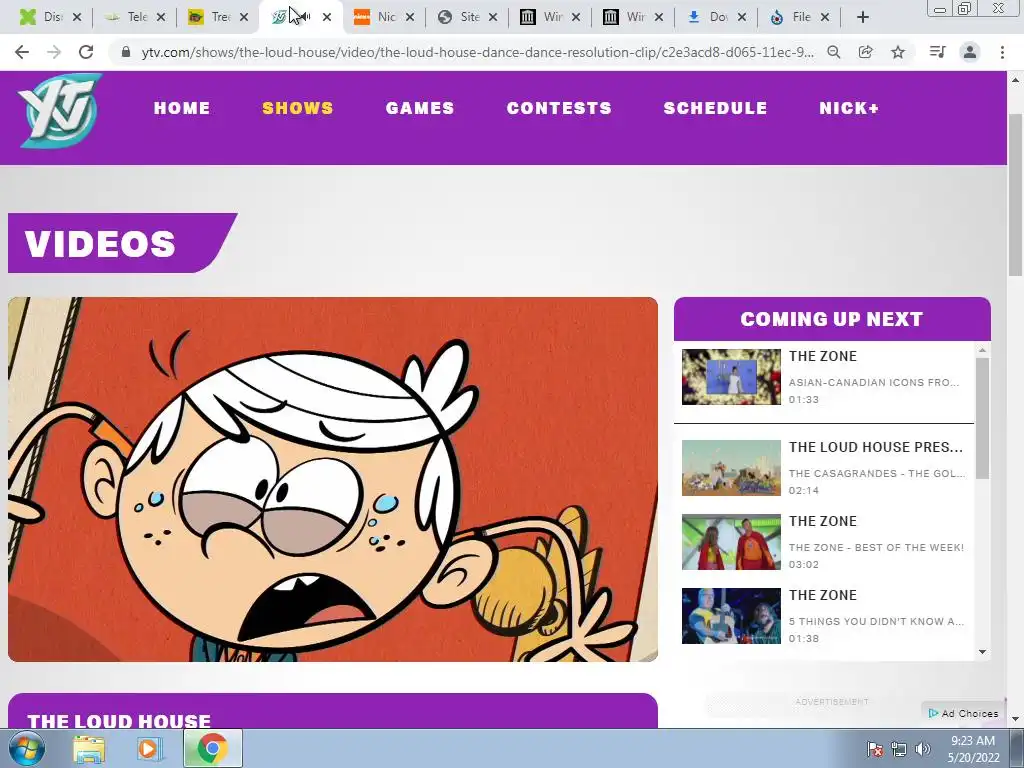Screen dimensions: 1024x768
Task: Click the address bar URL
Action: pos(477,52)
